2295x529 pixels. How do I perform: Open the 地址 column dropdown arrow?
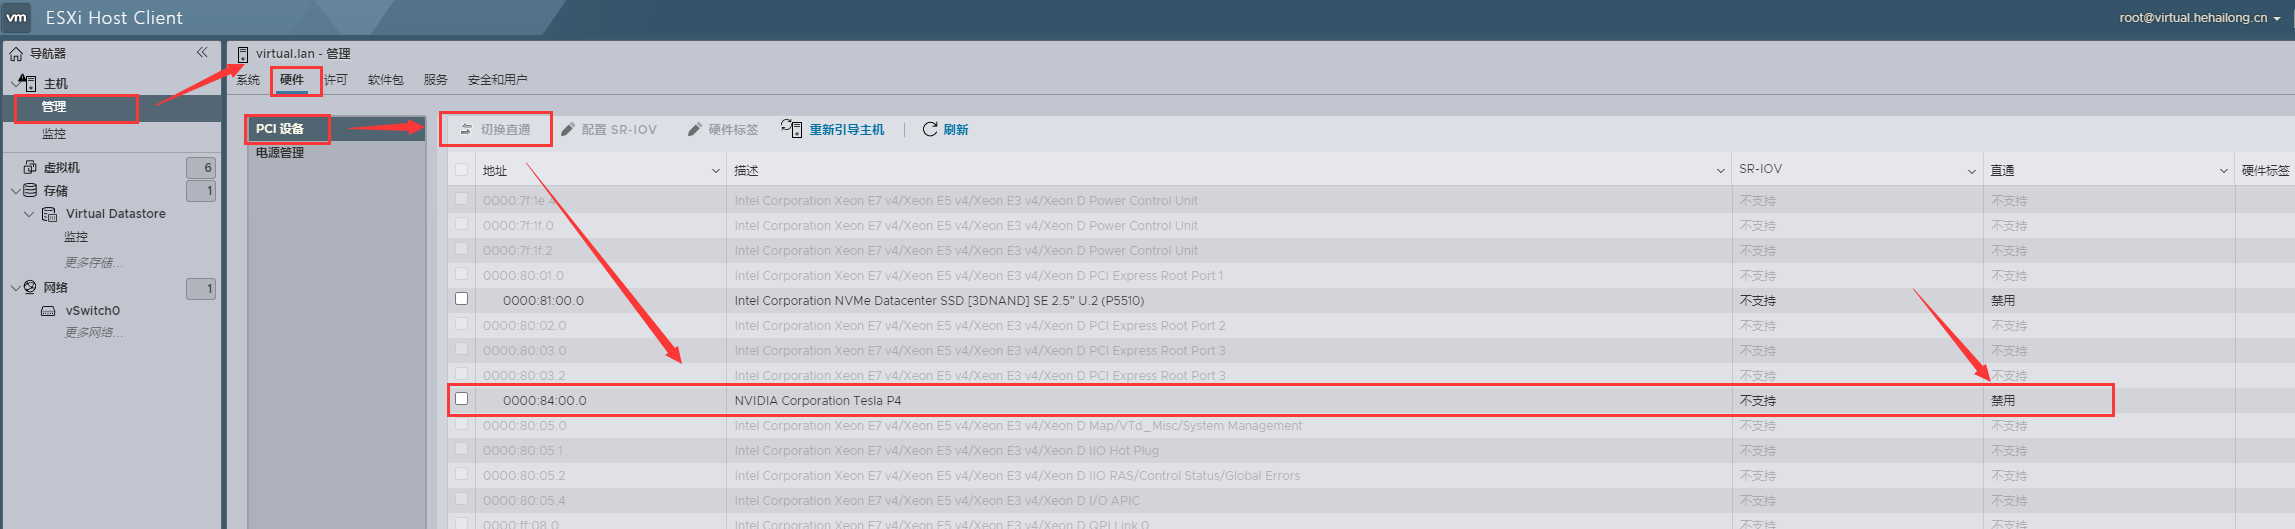716,171
